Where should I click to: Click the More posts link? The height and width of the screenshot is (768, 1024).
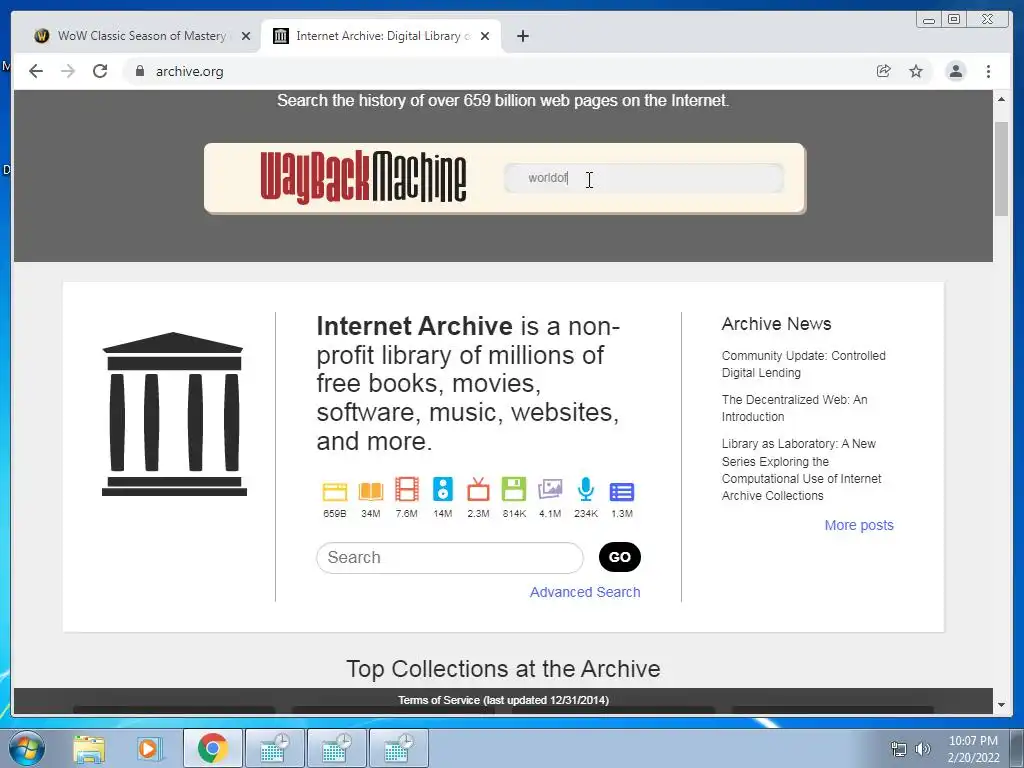click(x=859, y=525)
